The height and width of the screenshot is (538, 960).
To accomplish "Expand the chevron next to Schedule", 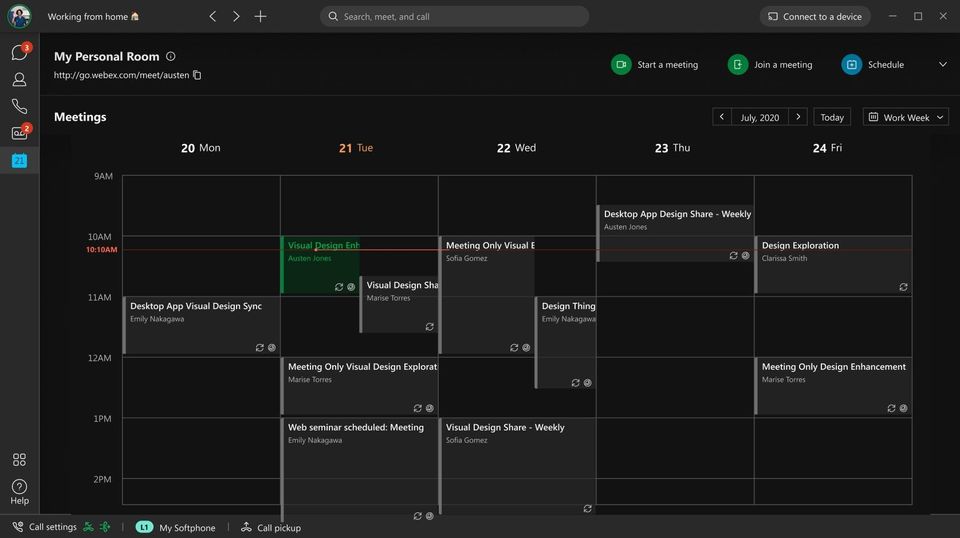I will (x=943, y=64).
